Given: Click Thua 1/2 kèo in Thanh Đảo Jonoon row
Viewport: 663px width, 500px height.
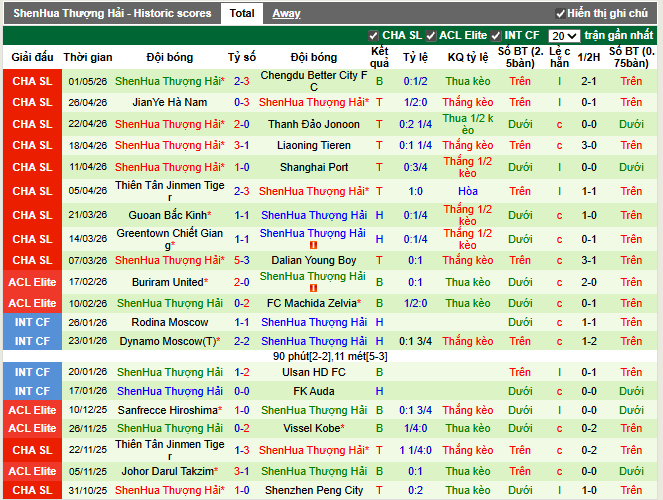Looking at the screenshot, I should coord(468,124).
